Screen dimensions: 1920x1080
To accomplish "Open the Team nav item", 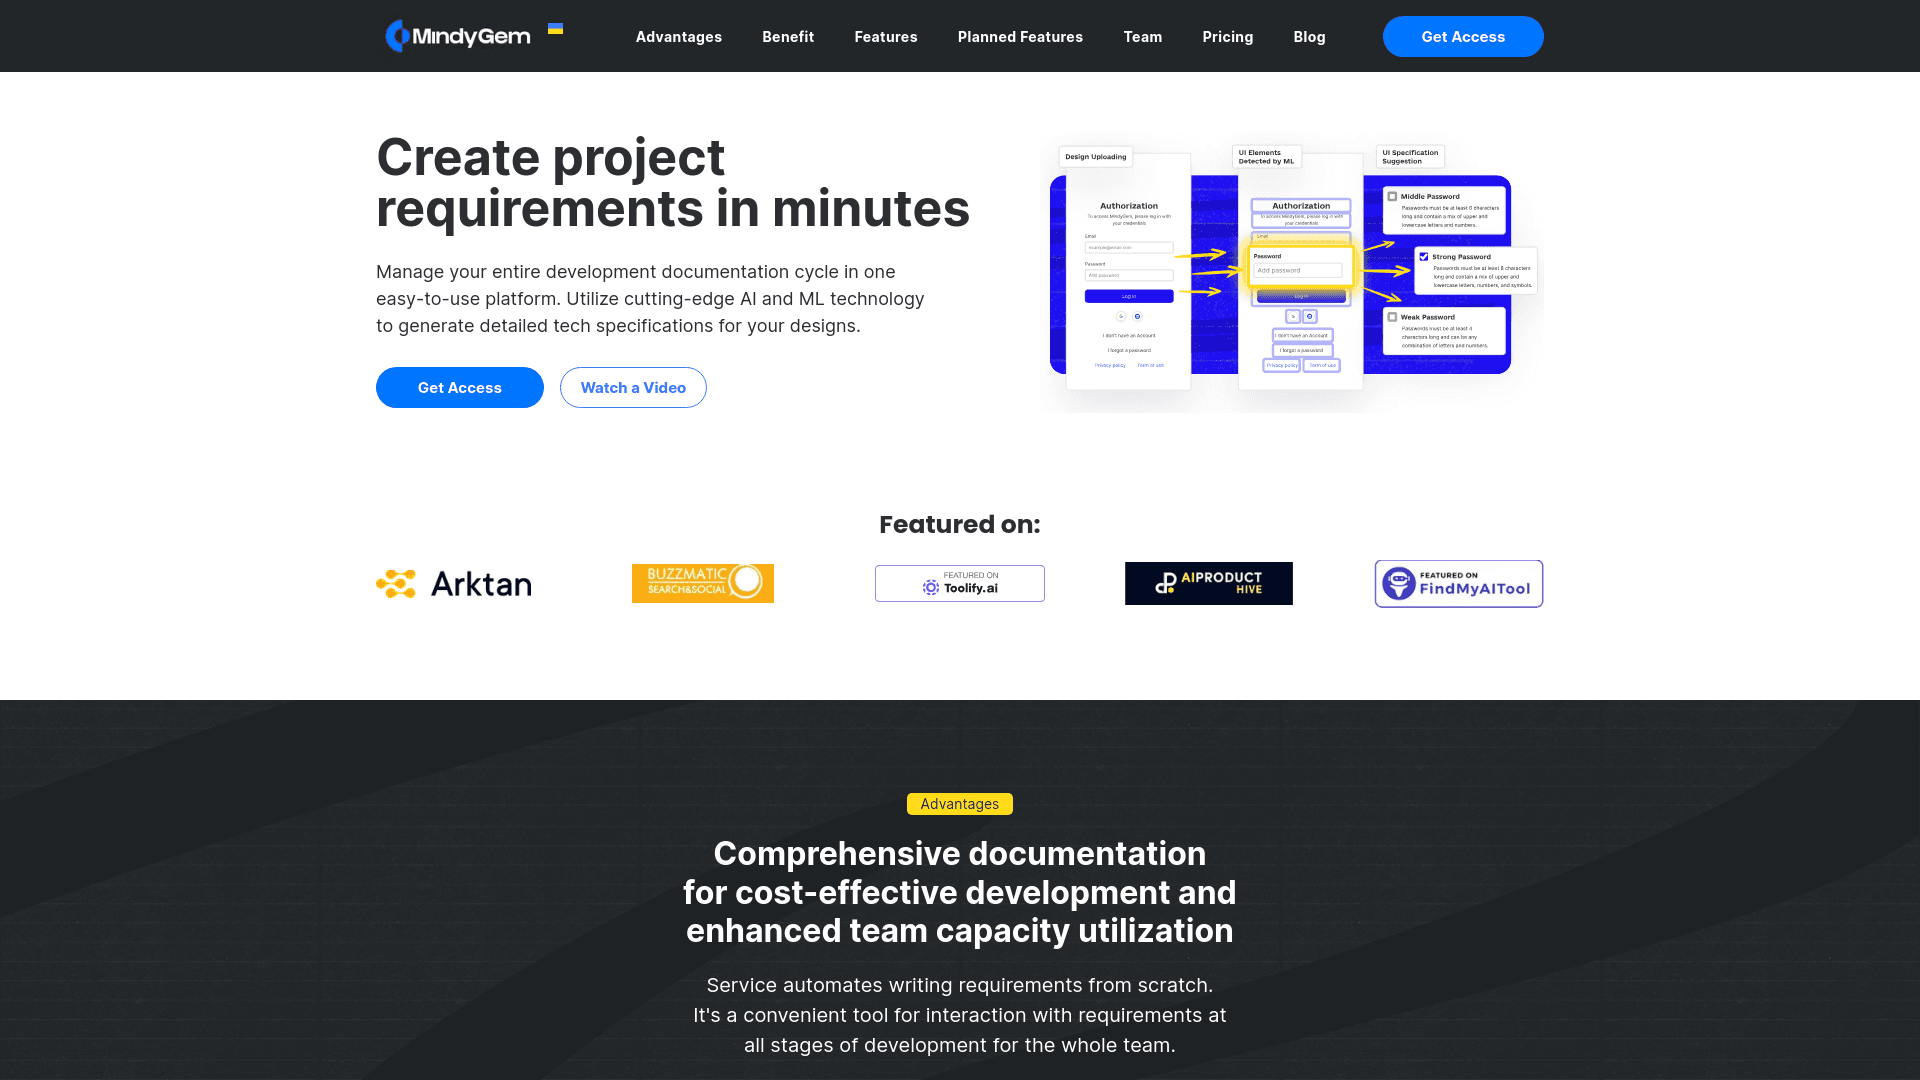I will 1143,37.
